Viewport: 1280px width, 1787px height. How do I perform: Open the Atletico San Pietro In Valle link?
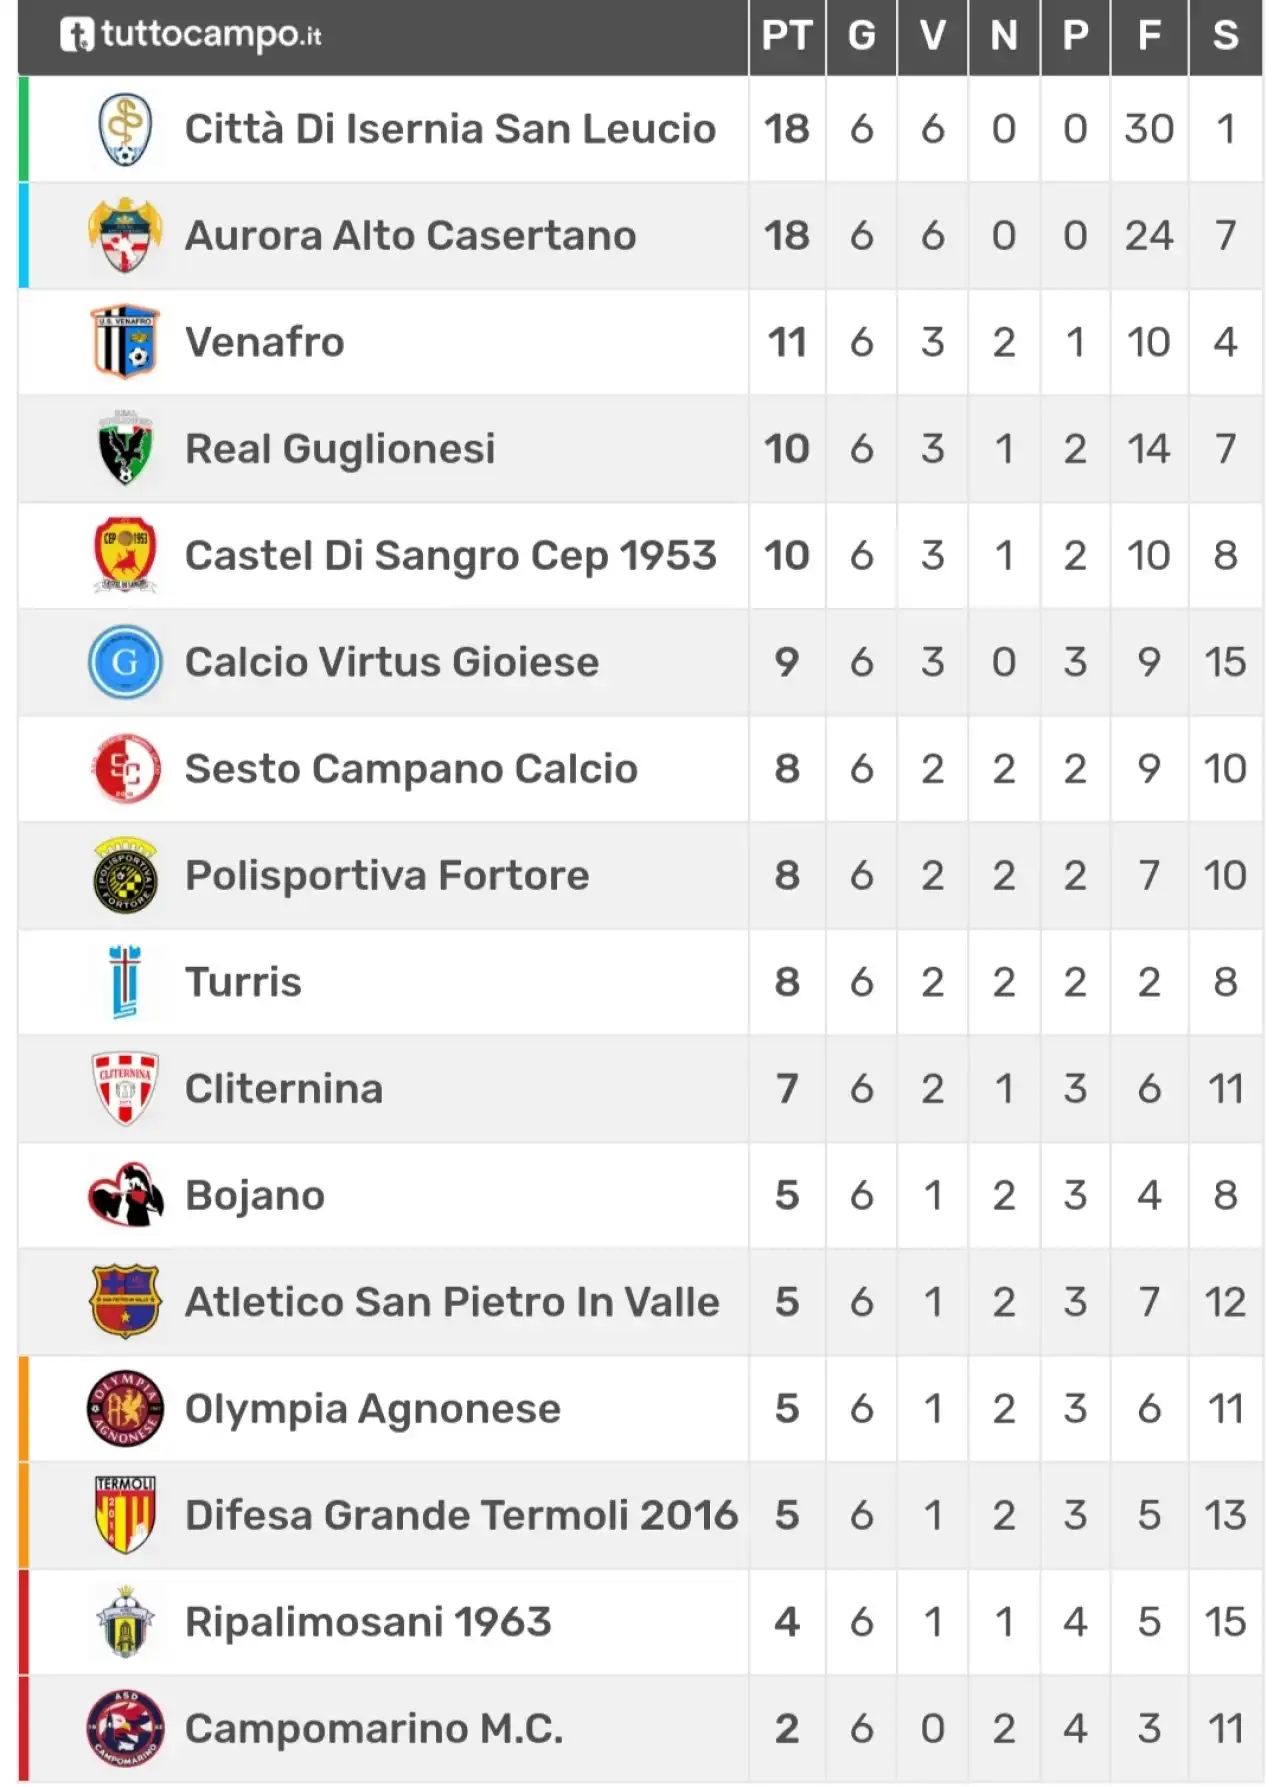(x=452, y=1302)
